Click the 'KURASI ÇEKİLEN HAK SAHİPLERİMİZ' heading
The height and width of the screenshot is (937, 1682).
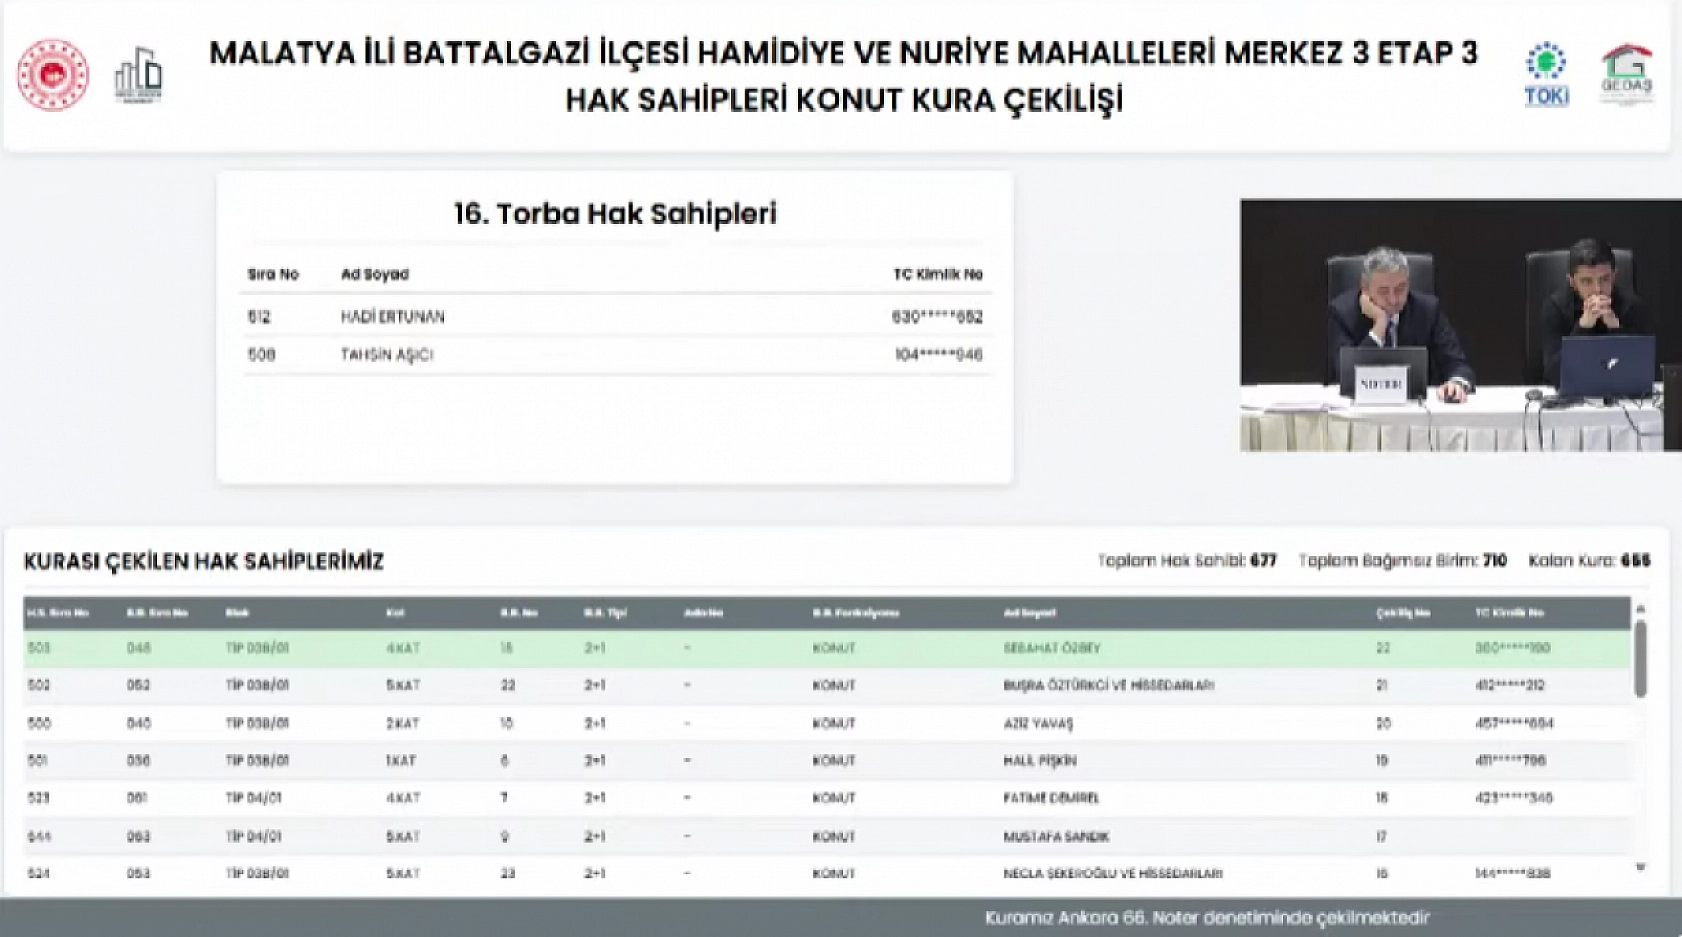coord(204,562)
